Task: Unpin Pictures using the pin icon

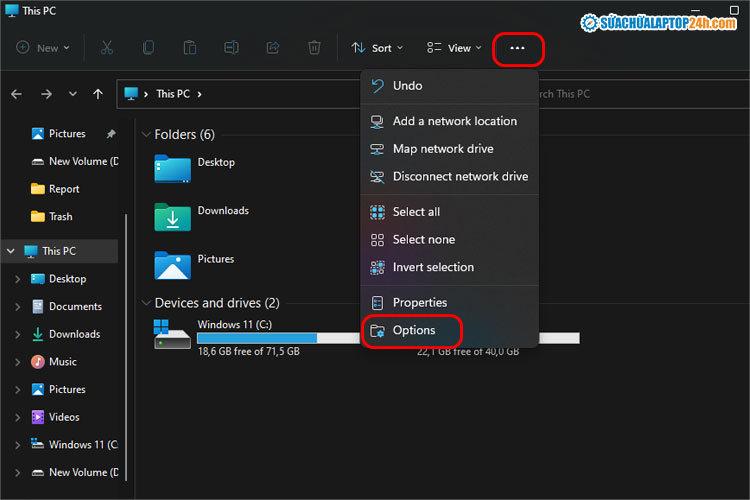Action: [111, 134]
